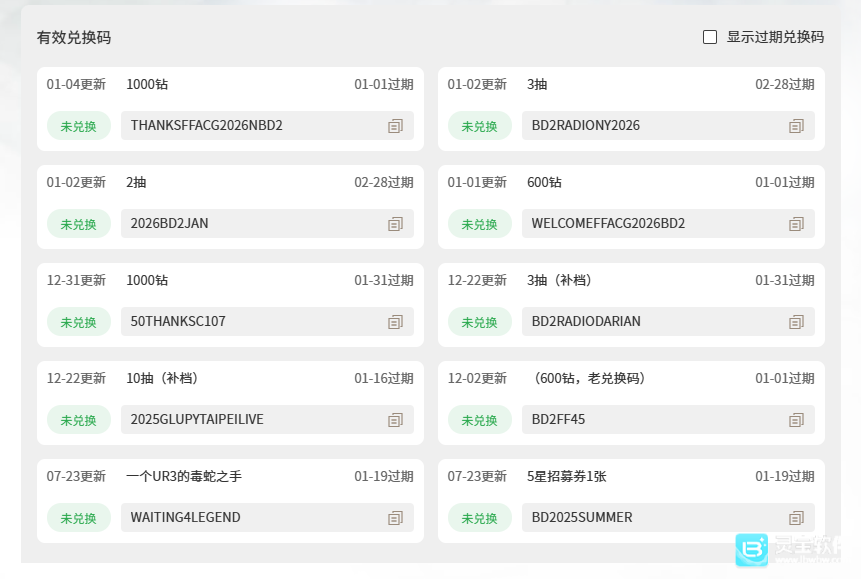This screenshot has width=861, height=579.
Task: Copy the WELCOMEFFACG2026BD2 code
Action: pos(796,224)
